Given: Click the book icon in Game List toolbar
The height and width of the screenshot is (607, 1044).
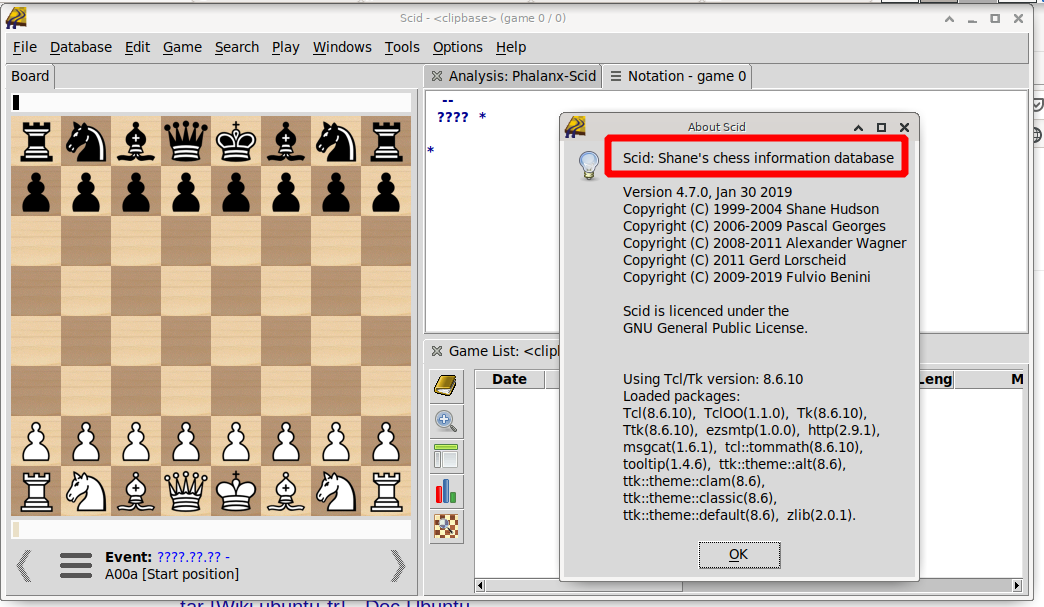Looking at the screenshot, I should (446, 385).
